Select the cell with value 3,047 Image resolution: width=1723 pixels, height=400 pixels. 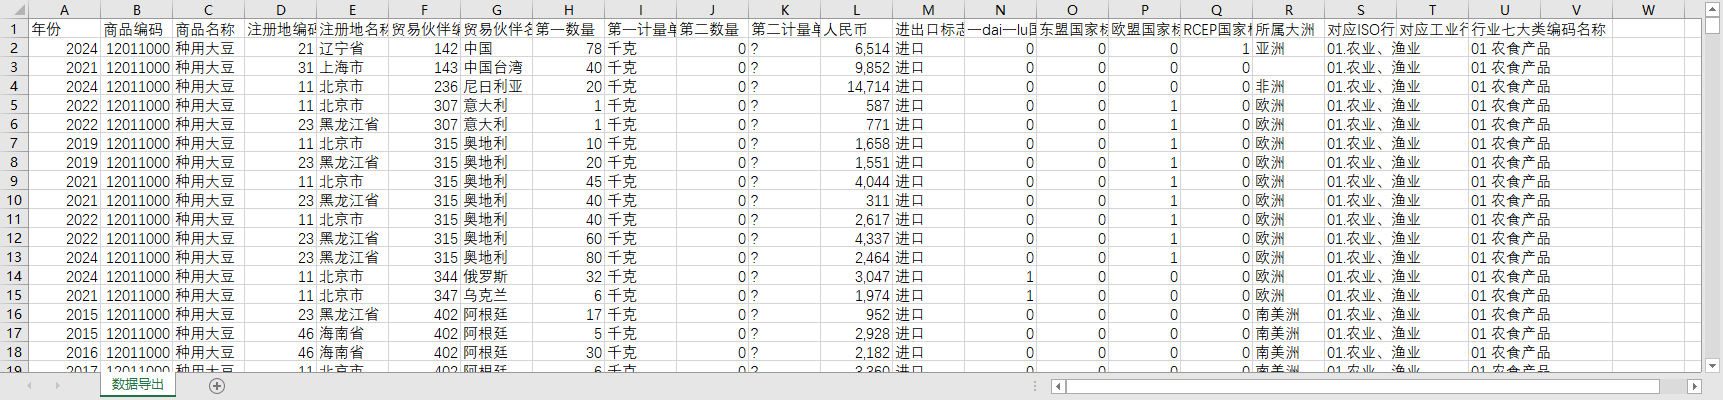pos(857,276)
